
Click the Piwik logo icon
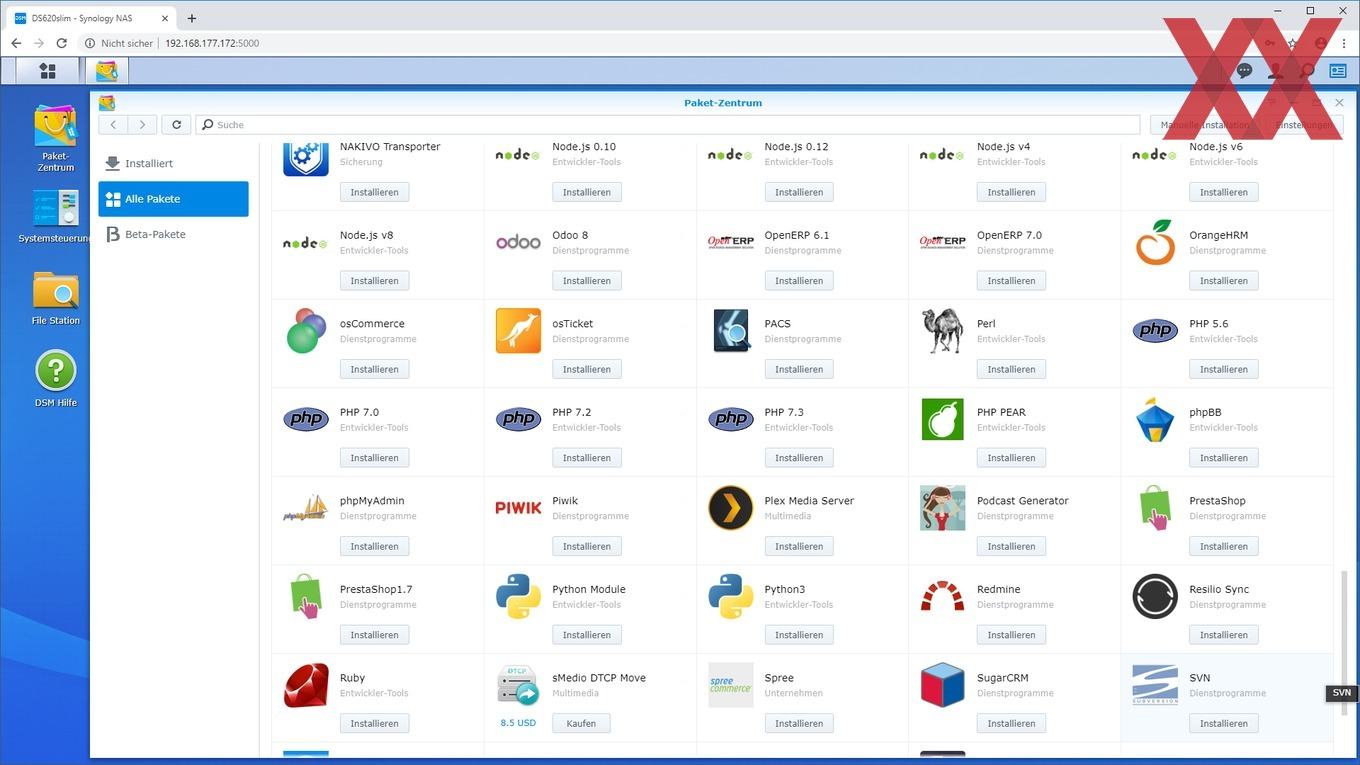518,508
